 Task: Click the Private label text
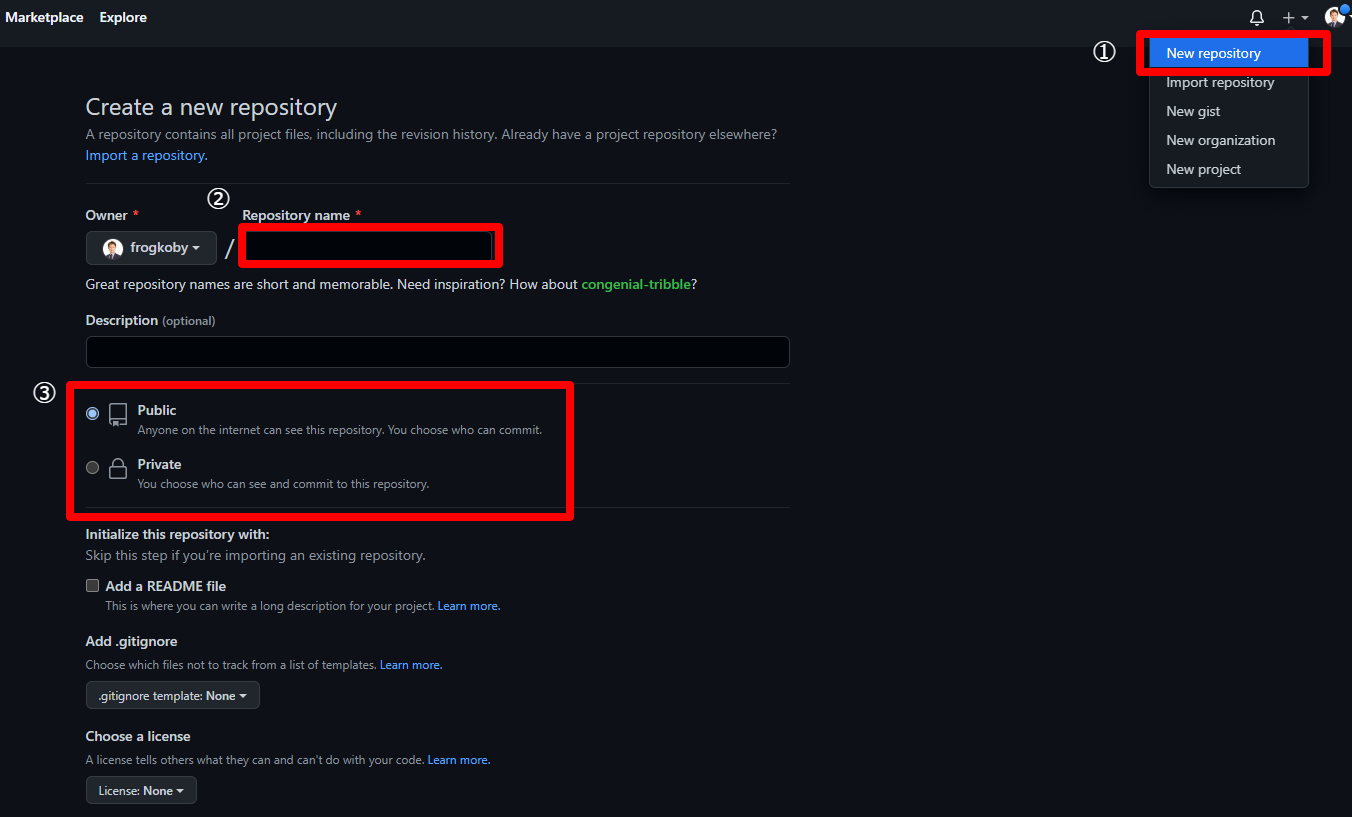click(x=160, y=464)
